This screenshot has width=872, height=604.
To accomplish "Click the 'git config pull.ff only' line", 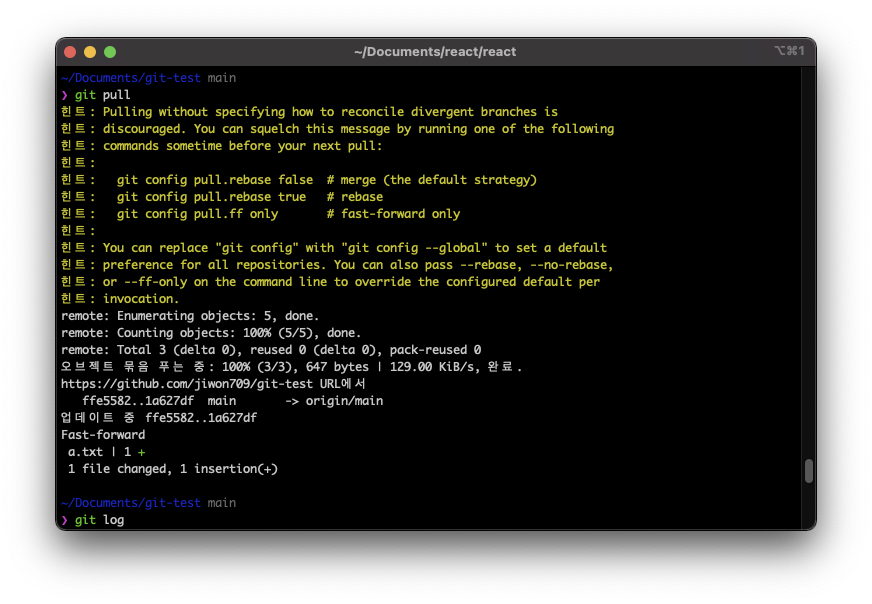I will 197,214.
